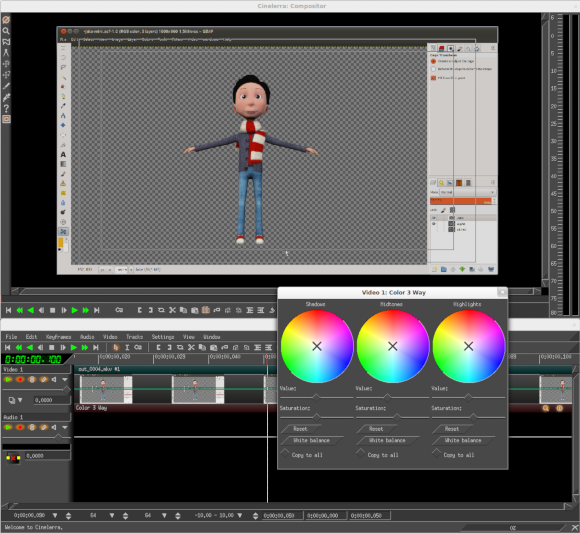Enable Highlights Copy to all checkbox
Viewport: 580px width, 533px height.
coord(437,453)
